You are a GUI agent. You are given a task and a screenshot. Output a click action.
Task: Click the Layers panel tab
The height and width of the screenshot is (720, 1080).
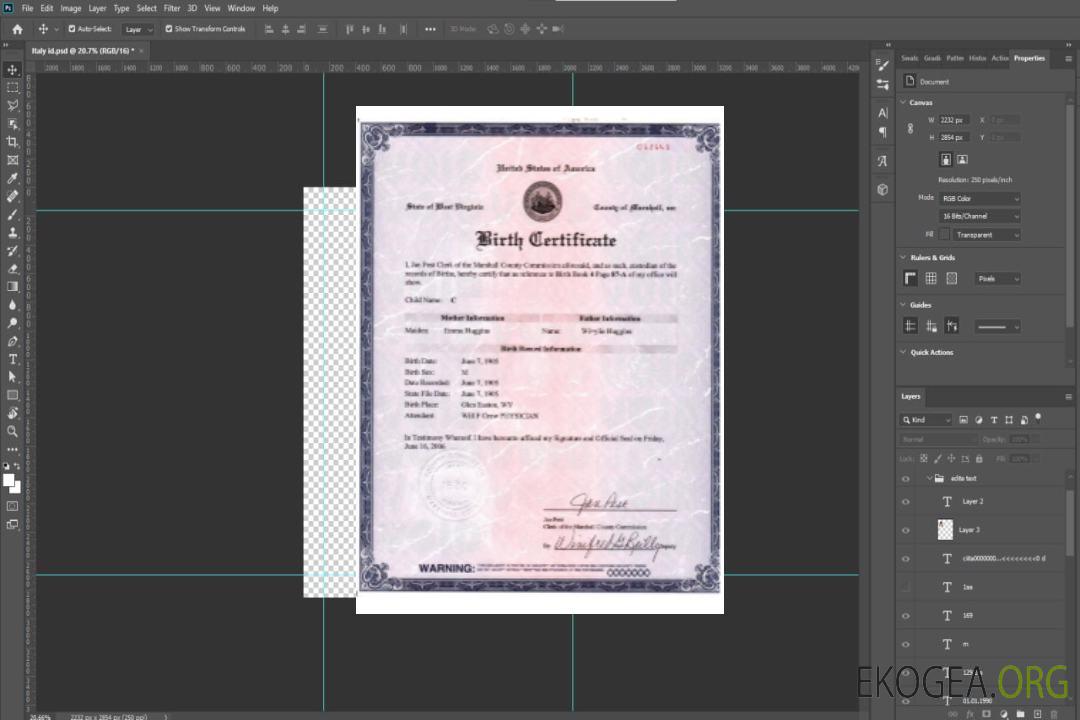(911, 396)
